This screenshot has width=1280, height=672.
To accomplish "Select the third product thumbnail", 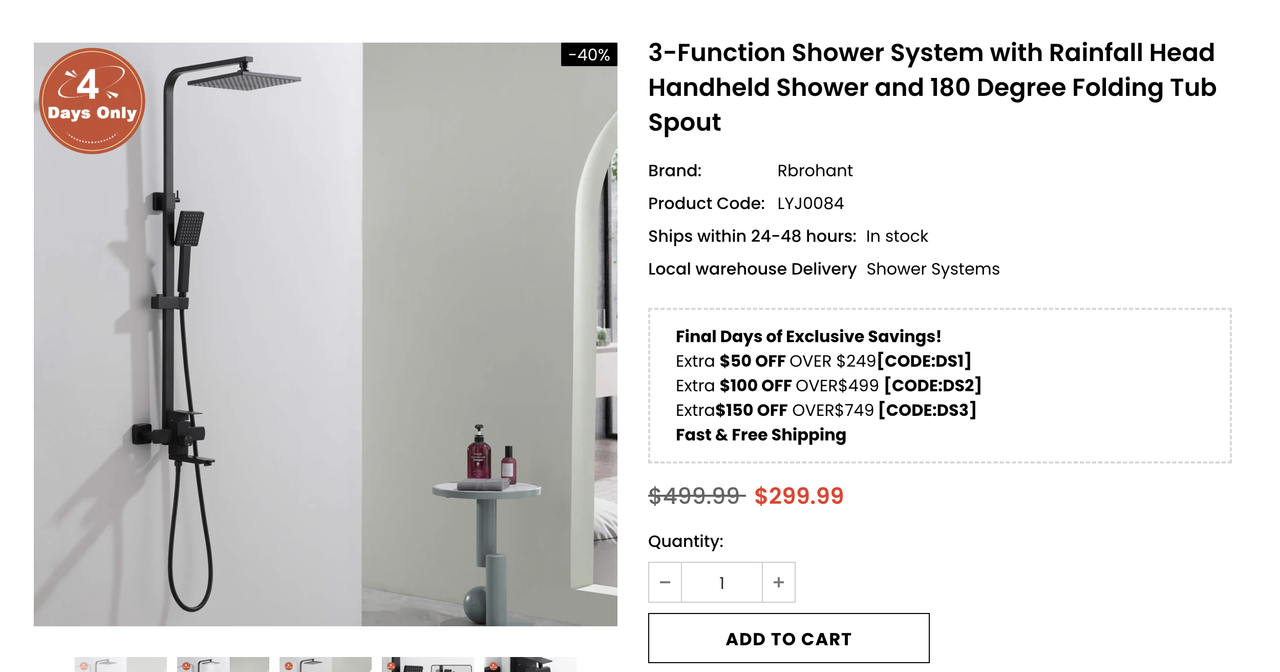I will (325, 664).
